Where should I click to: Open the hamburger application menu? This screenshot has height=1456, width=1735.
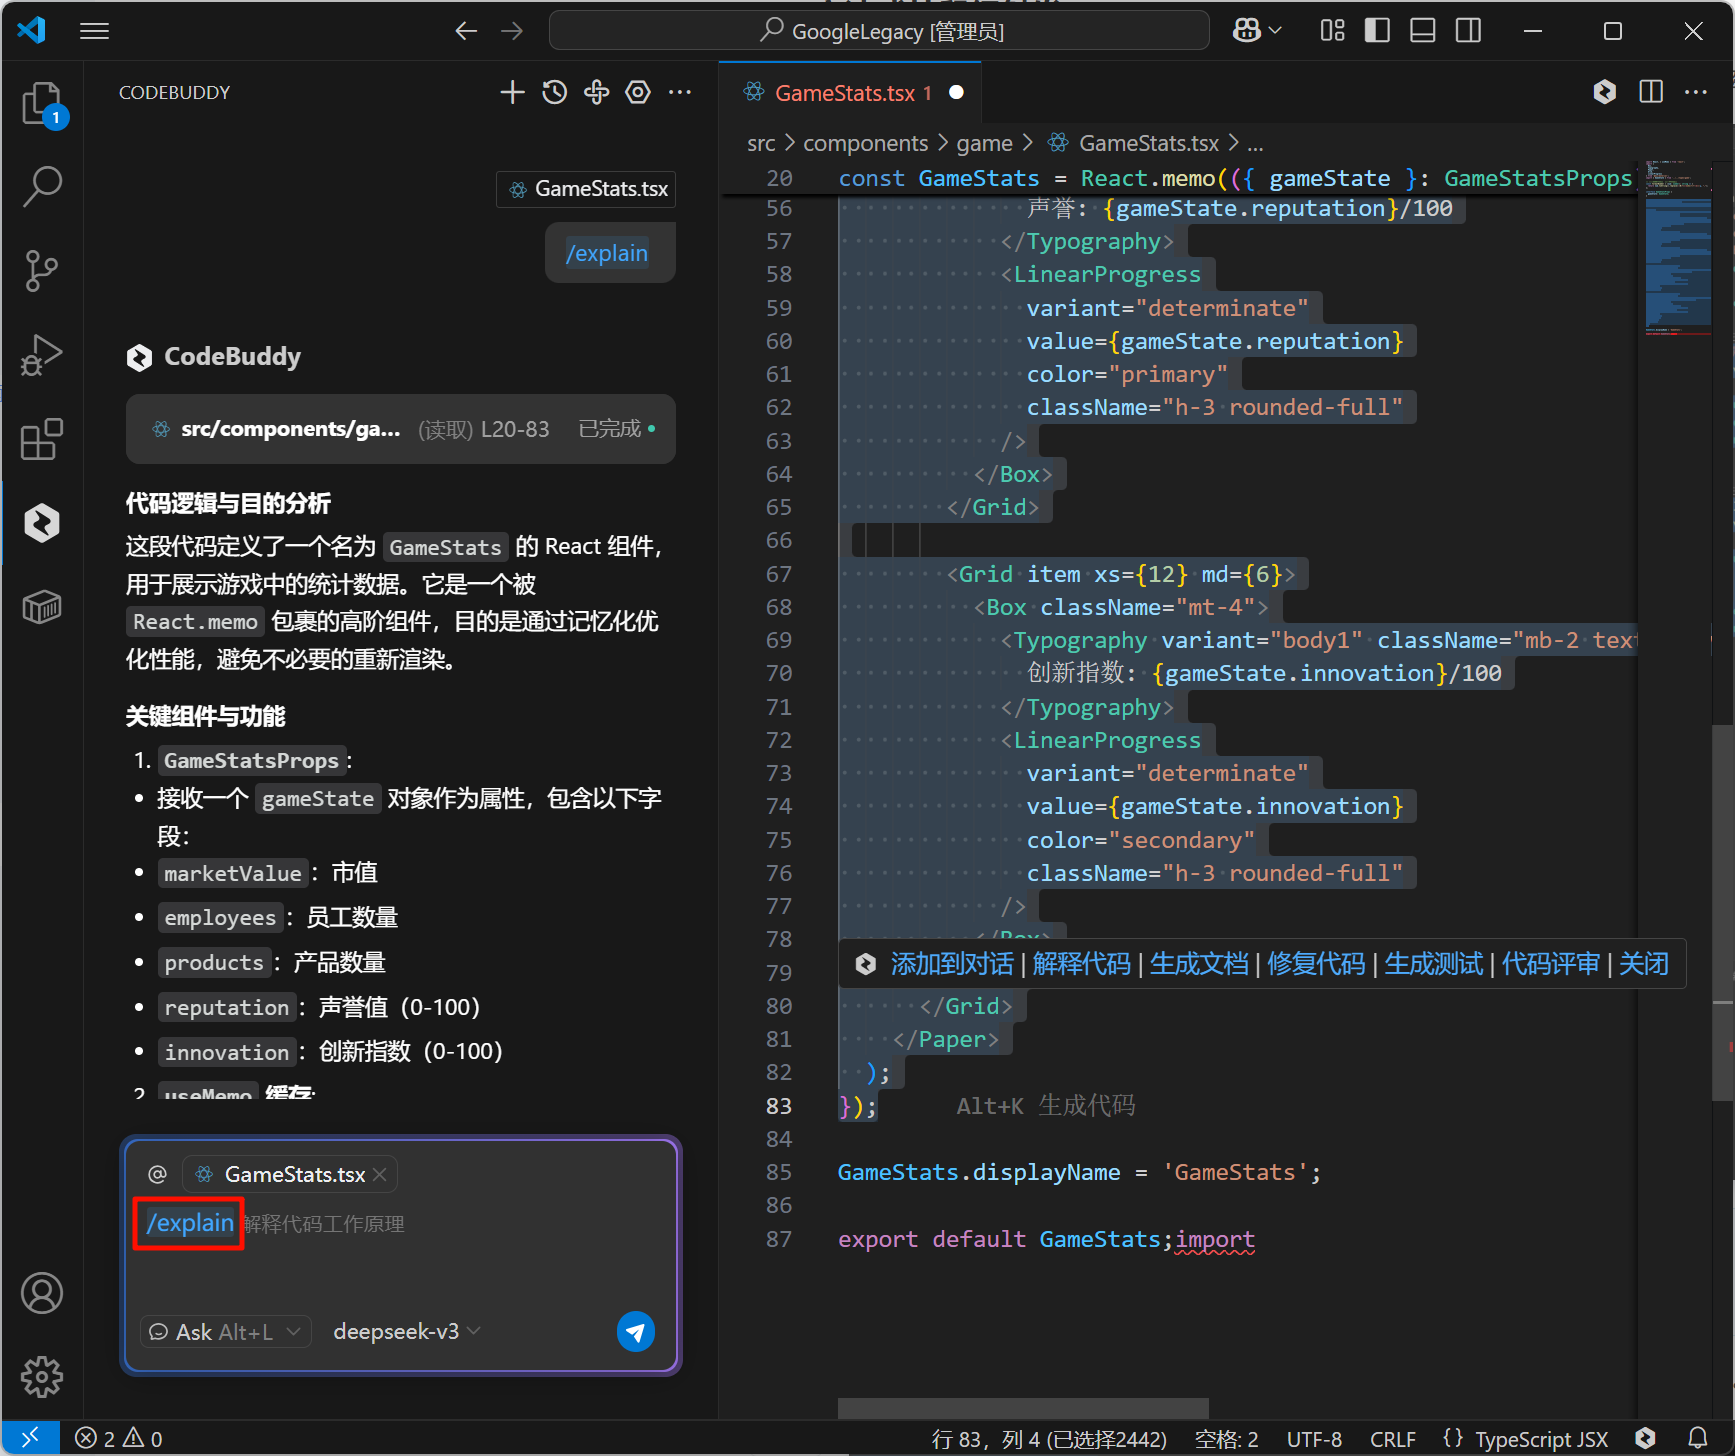(x=94, y=31)
